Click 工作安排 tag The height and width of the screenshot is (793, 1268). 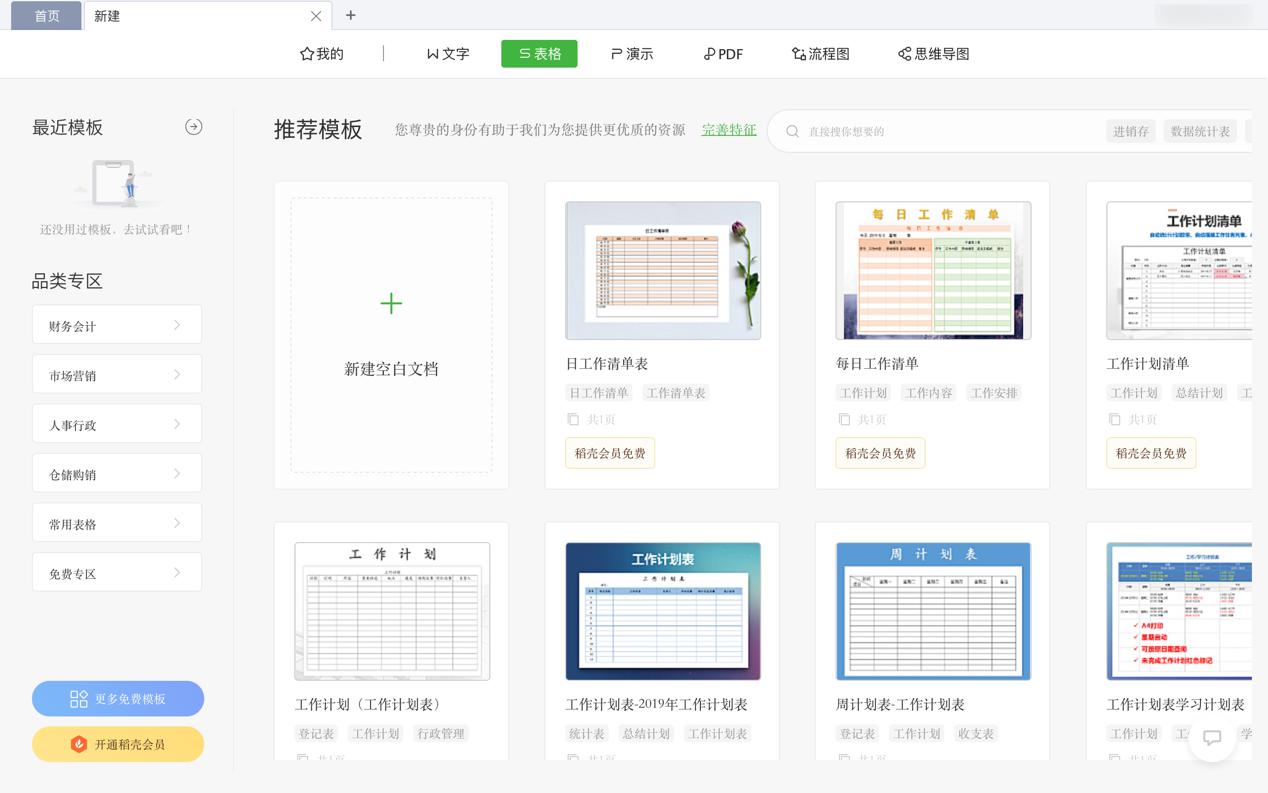click(x=994, y=393)
